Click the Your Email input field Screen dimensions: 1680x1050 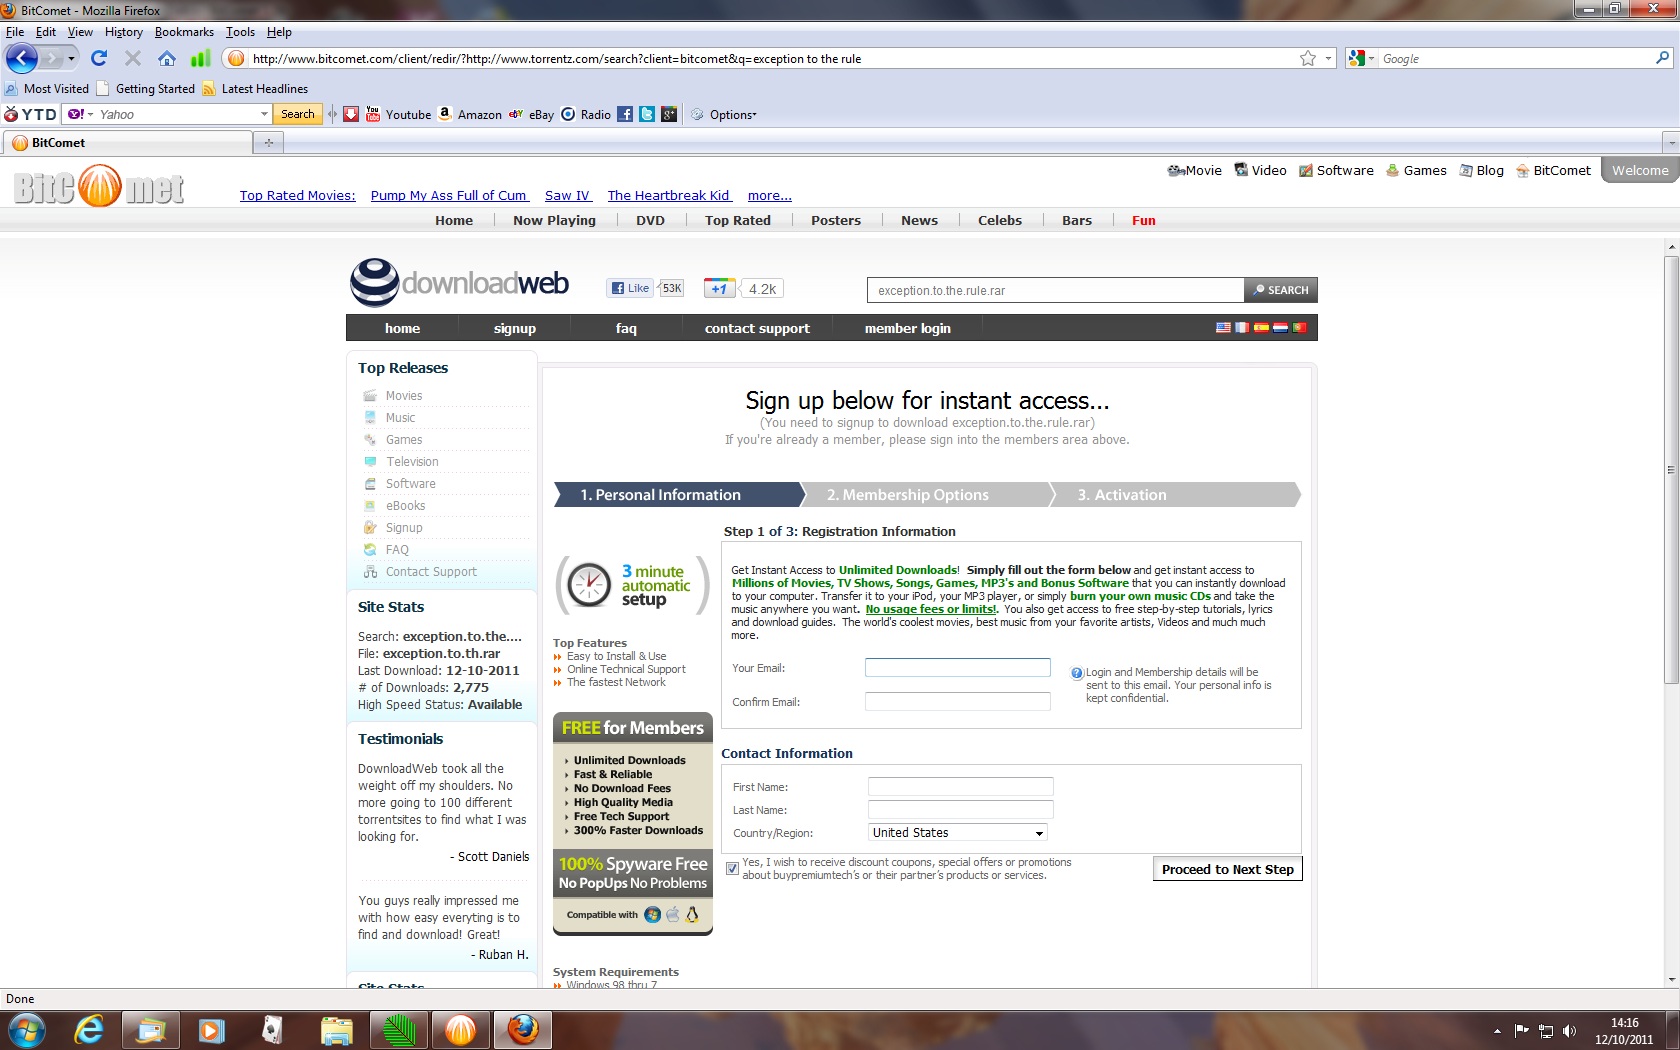click(x=957, y=668)
